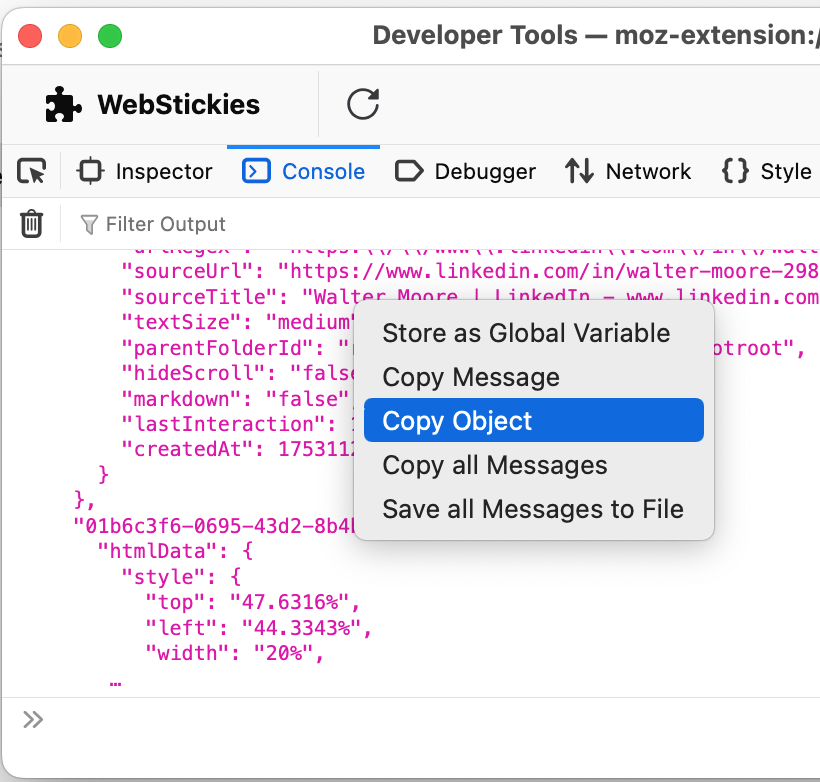The width and height of the screenshot is (820, 782).
Task: Open the Style Editor tab
Action: [x=768, y=172]
